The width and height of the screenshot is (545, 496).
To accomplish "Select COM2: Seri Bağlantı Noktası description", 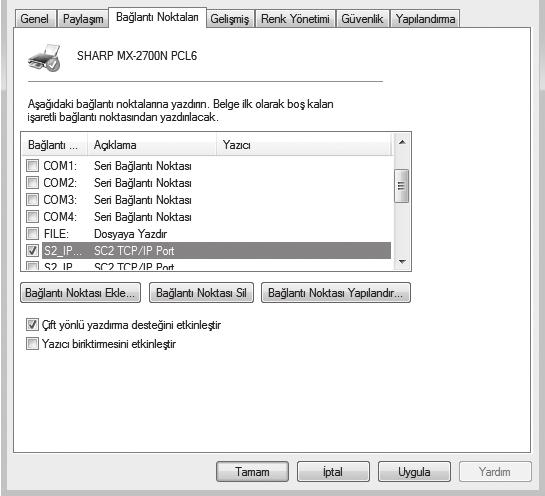I will click(x=143, y=183).
